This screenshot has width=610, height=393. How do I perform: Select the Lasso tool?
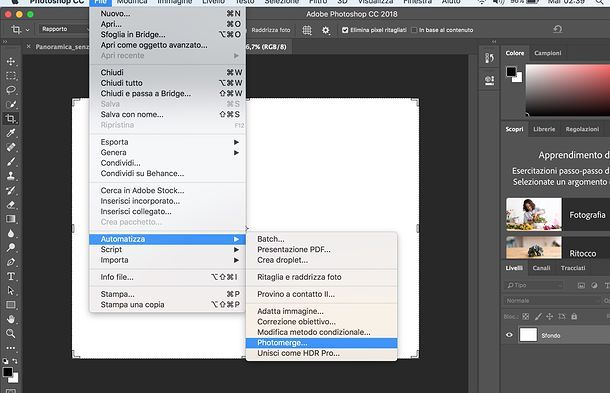(x=11, y=90)
